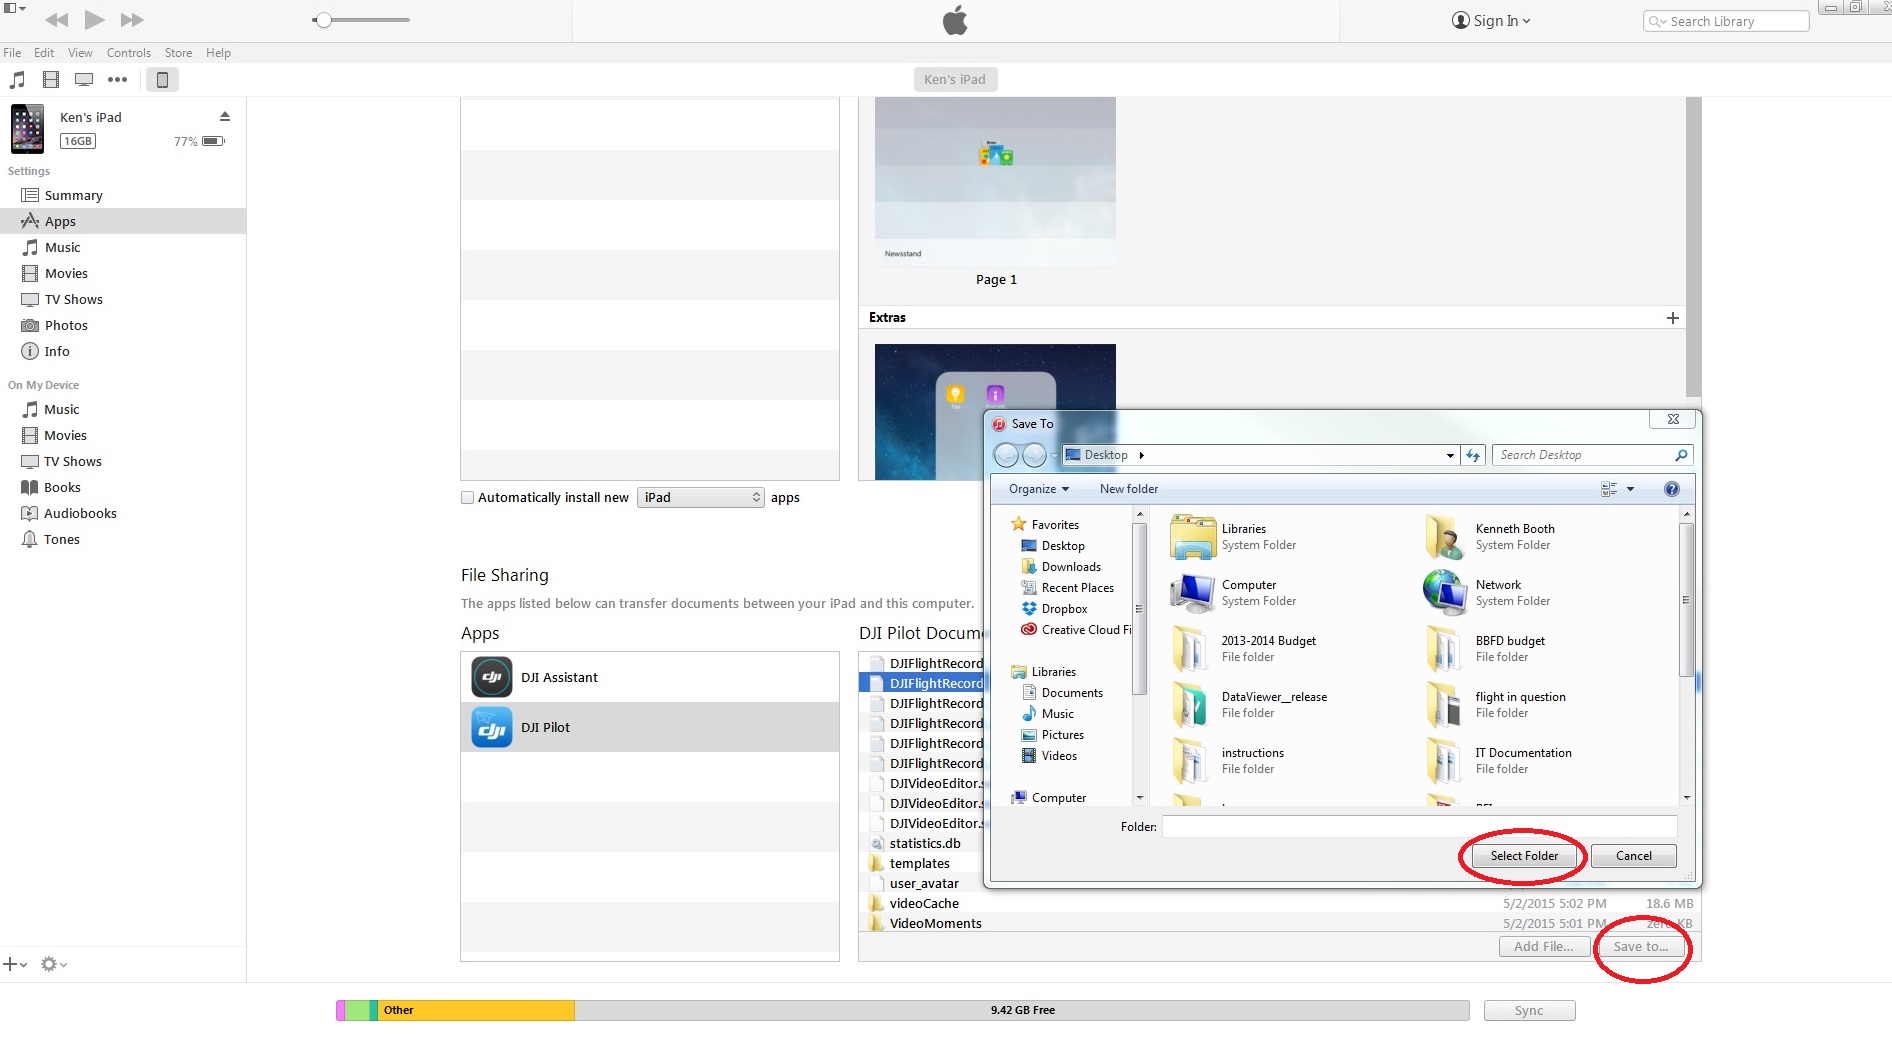1892x1037 pixels.
Task: Skip to next track
Action: [x=132, y=20]
